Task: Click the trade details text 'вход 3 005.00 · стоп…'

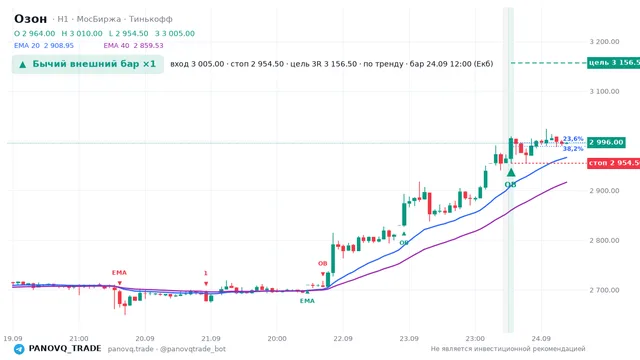Action: (331, 64)
